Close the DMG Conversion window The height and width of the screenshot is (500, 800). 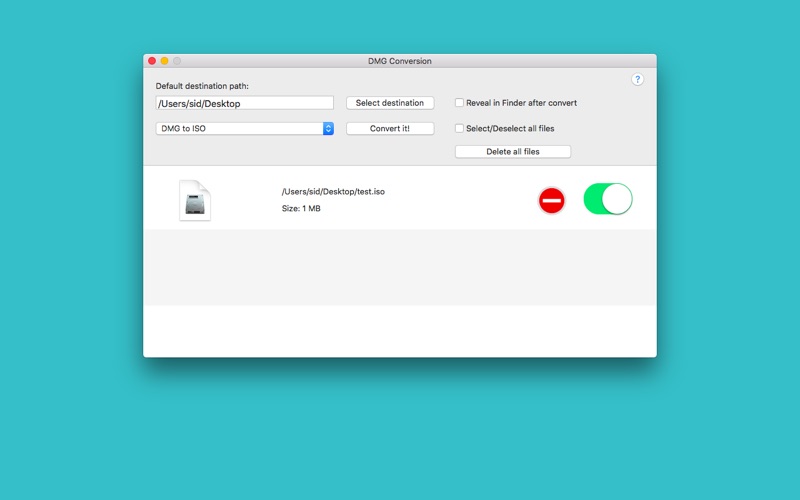pos(152,61)
